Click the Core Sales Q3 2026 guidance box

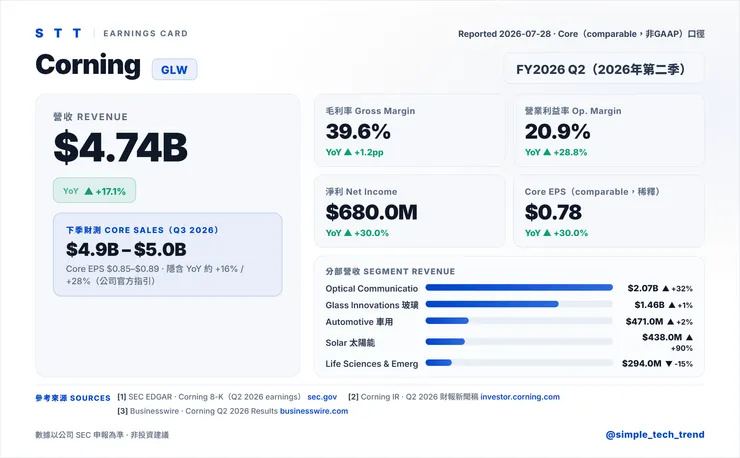tap(168, 255)
